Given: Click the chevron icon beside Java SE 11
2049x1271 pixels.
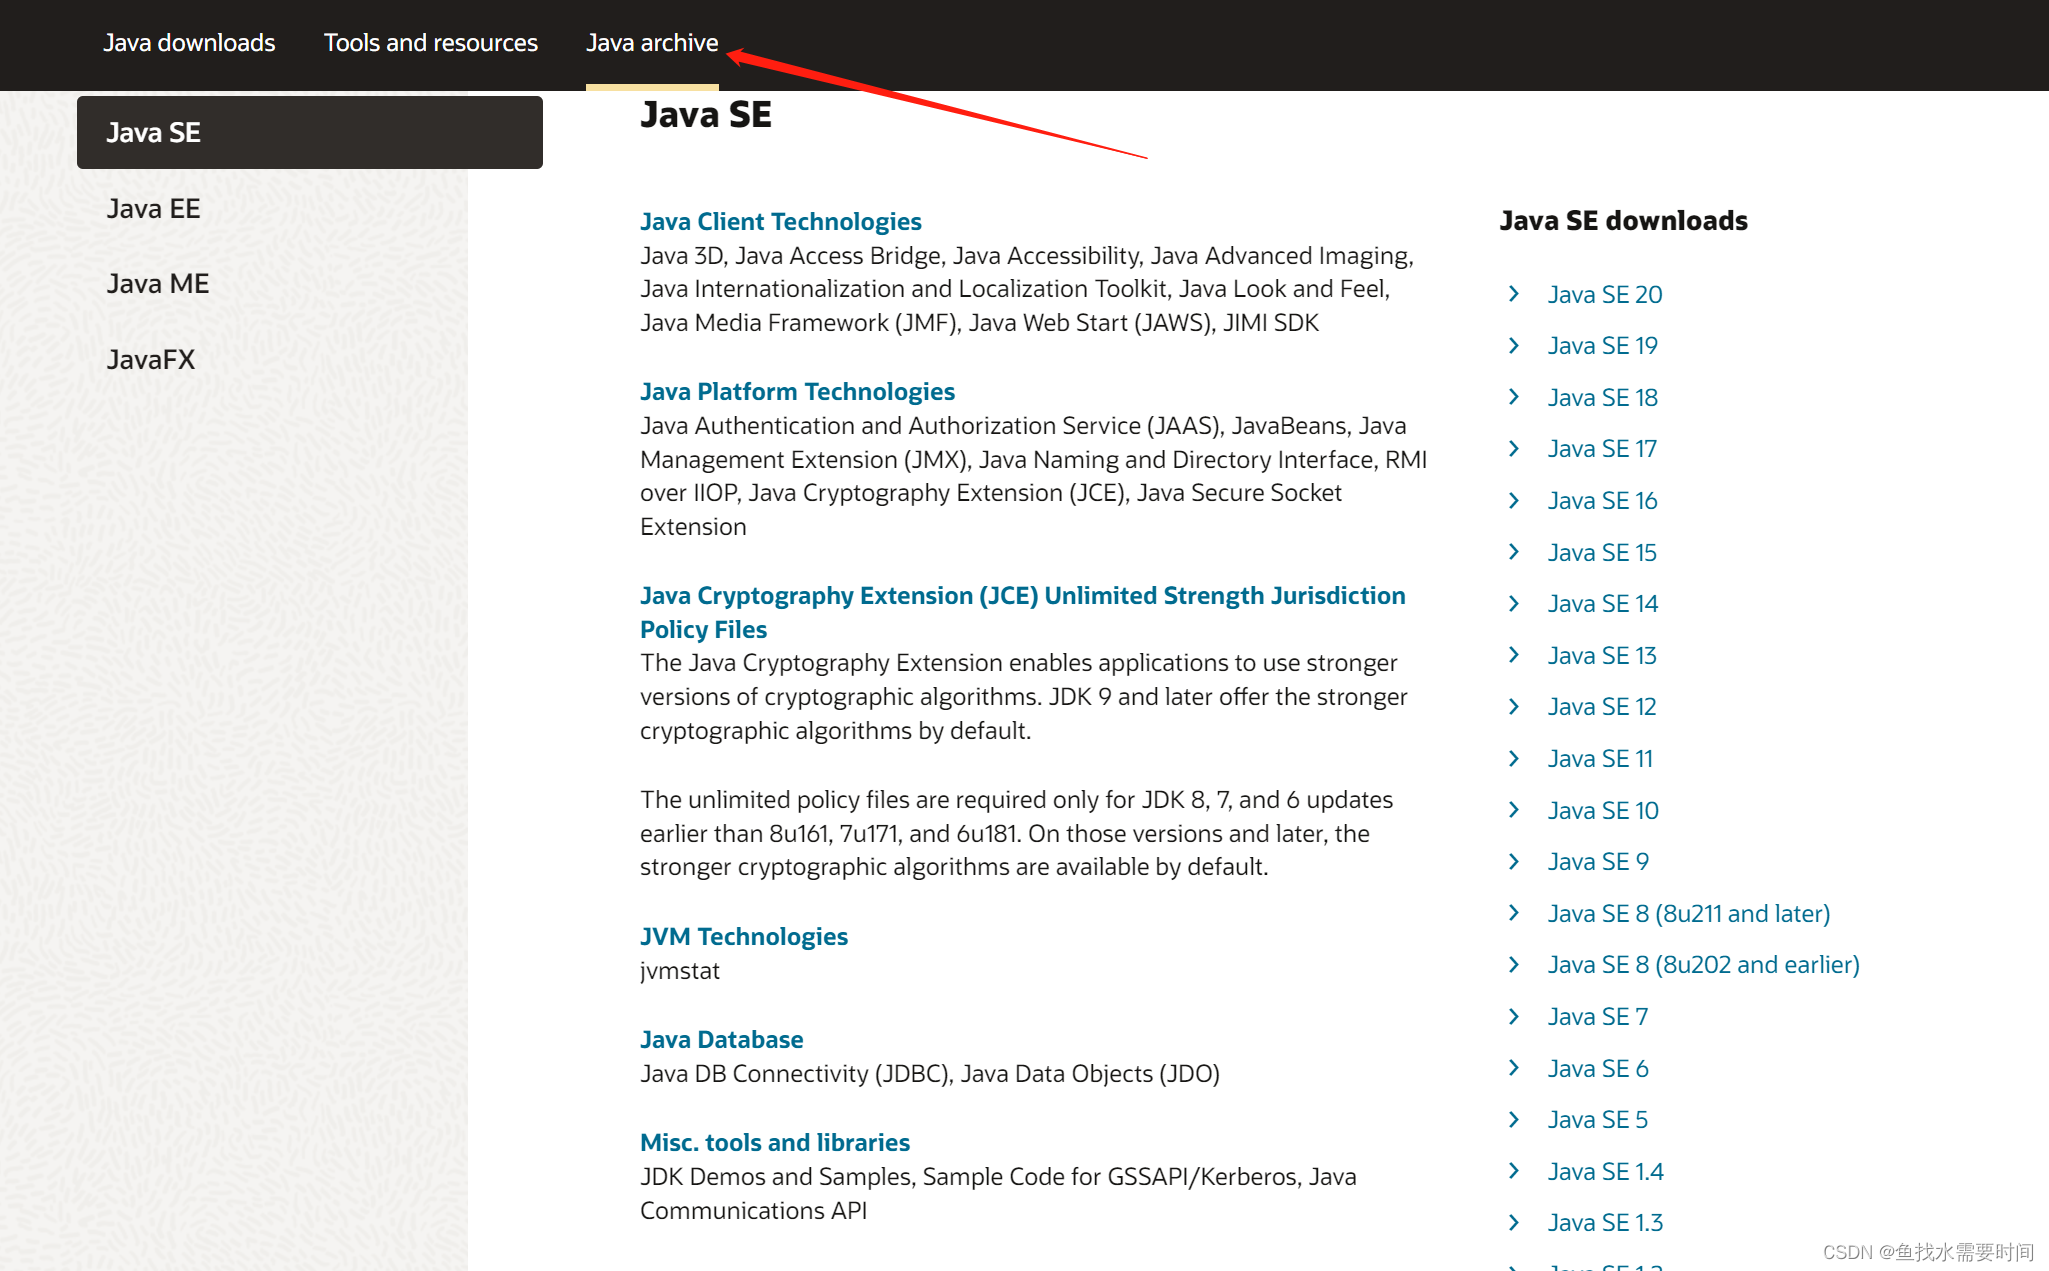Looking at the screenshot, I should (1513, 758).
